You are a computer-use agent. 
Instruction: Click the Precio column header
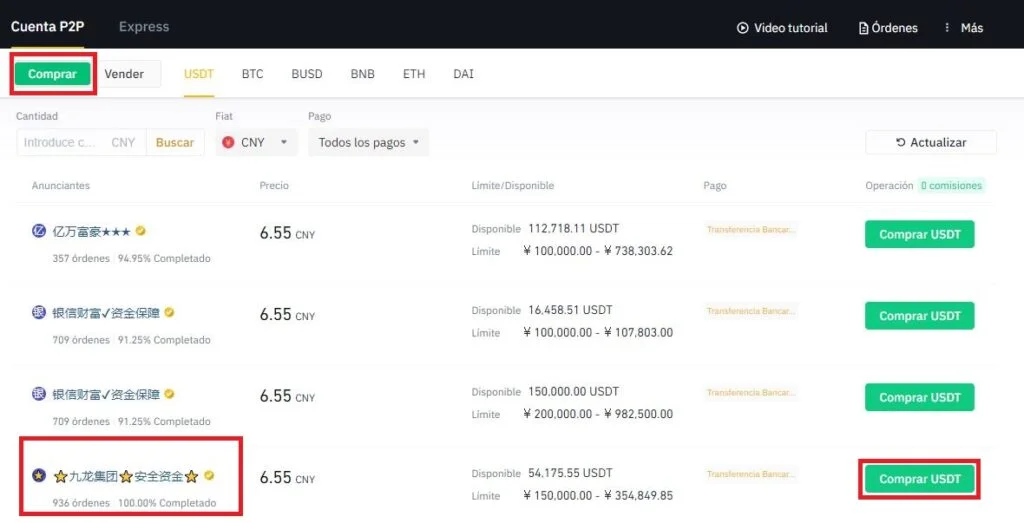pyautogui.click(x=274, y=185)
